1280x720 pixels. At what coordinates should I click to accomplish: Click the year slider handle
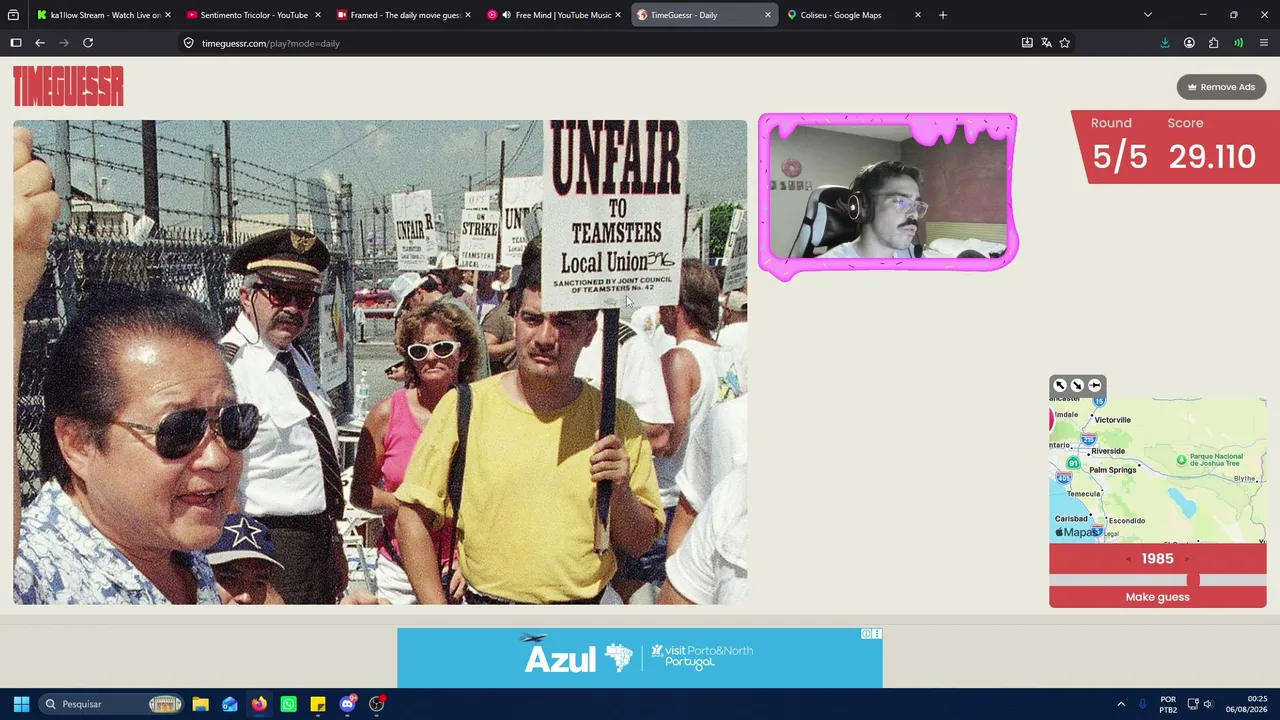click(x=1193, y=580)
